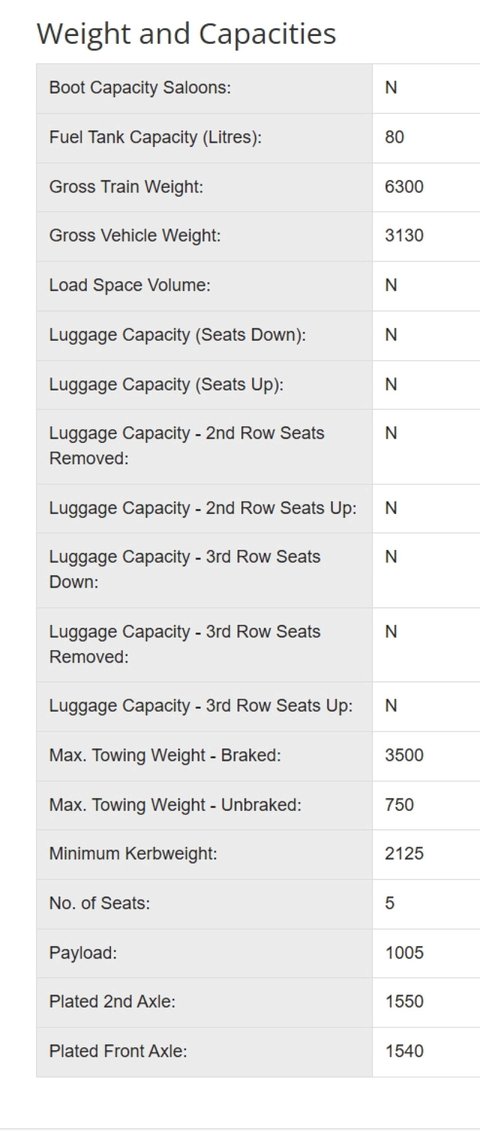Click the Max Towing Weight Braked value 3500
The width and height of the screenshot is (480, 1134).
[404, 755]
